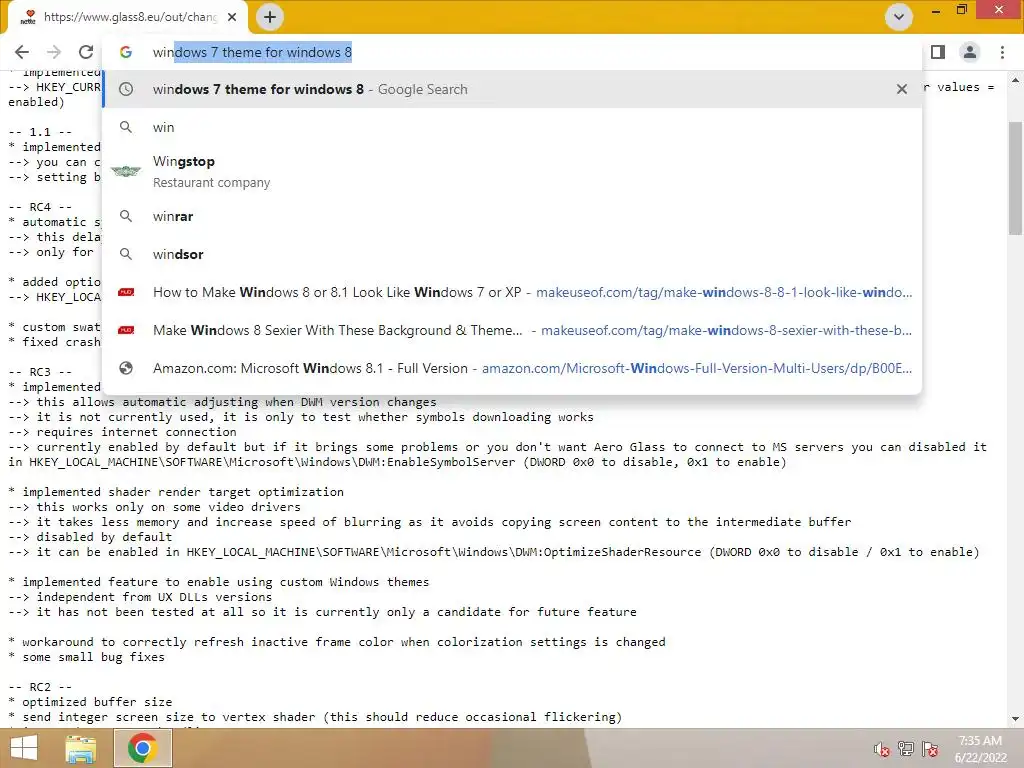1024x768 pixels.
Task: Open 'Make Windows 8 Sexier' makeuseof suggestion
Action: [512, 330]
